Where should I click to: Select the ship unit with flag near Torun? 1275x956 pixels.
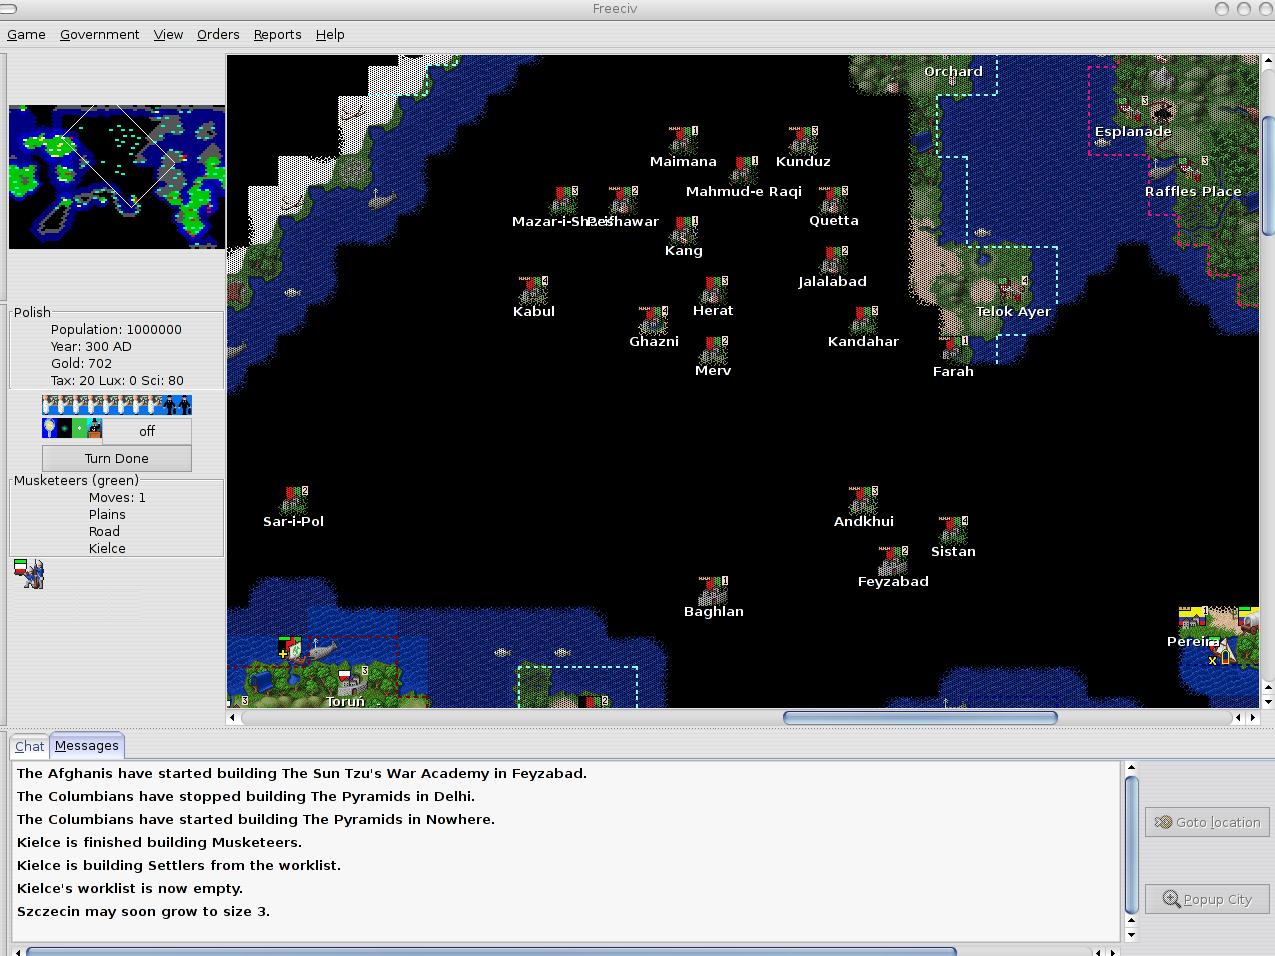[290, 648]
